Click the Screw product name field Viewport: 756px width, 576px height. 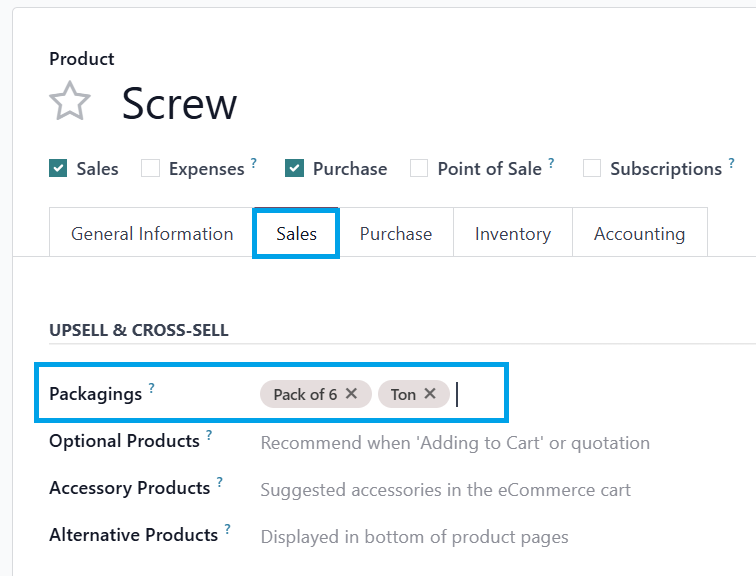180,104
